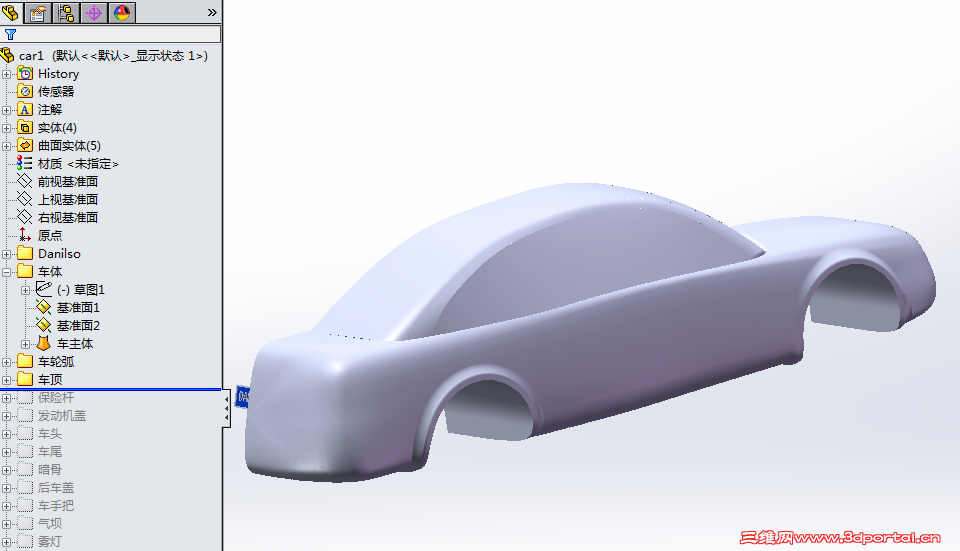960x551 pixels.
Task: Expand the 注解 node
Action: click(6, 110)
